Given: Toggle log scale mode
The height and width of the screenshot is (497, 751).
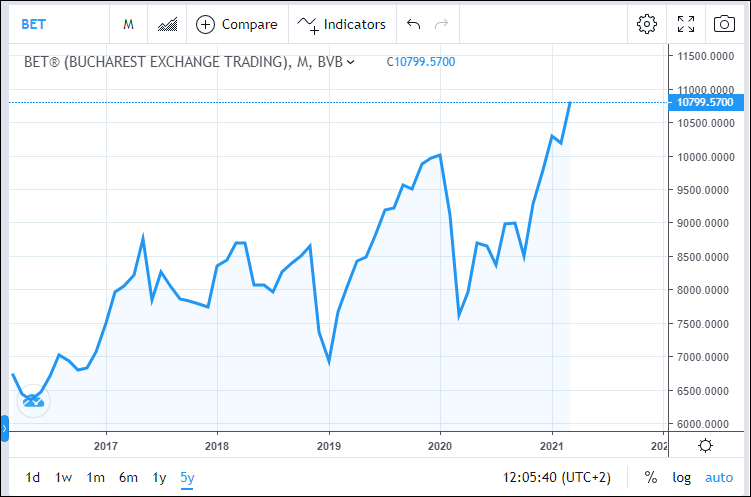Looking at the screenshot, I should [681, 477].
